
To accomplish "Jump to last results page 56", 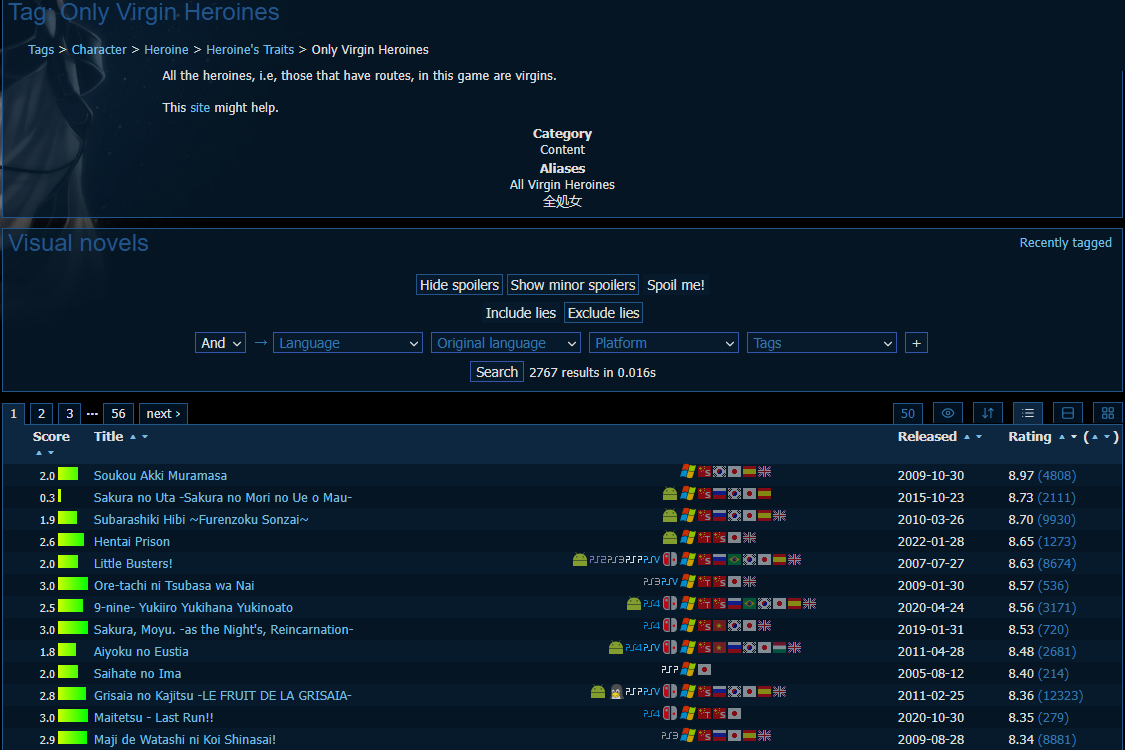I will pyautogui.click(x=118, y=413).
